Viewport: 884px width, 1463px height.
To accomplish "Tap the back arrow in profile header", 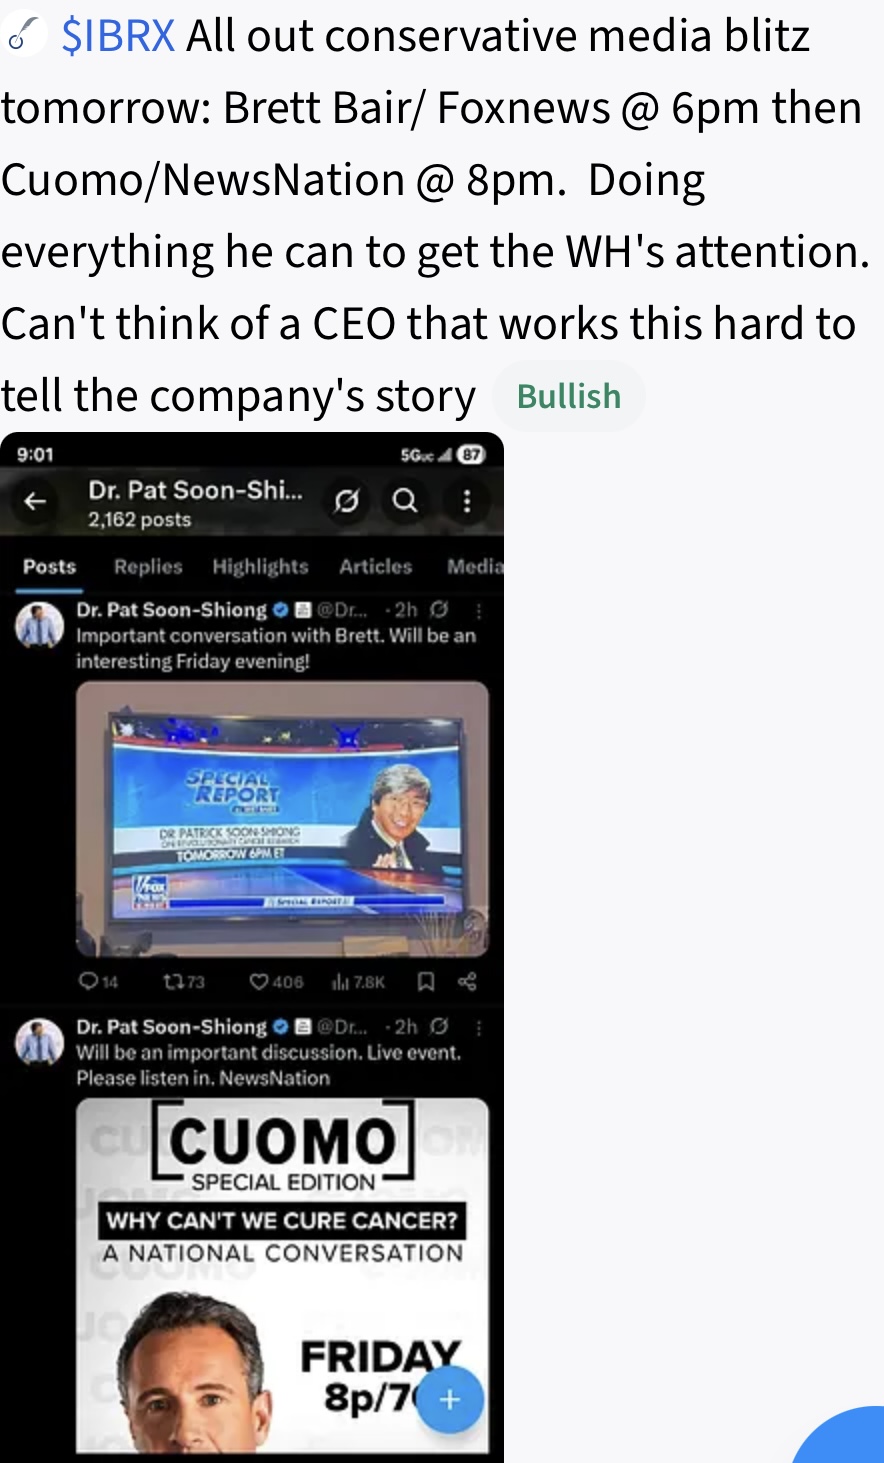I will click(36, 501).
